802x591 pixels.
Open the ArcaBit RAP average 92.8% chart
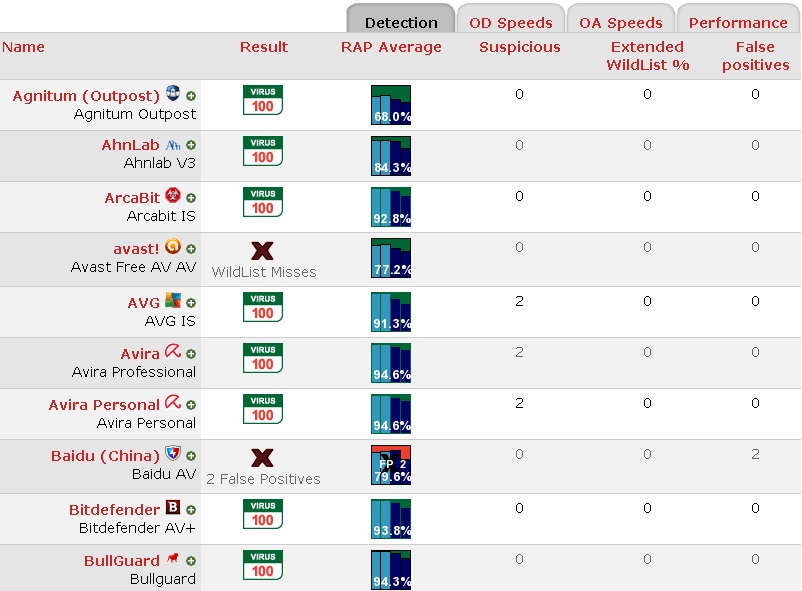pos(391,207)
